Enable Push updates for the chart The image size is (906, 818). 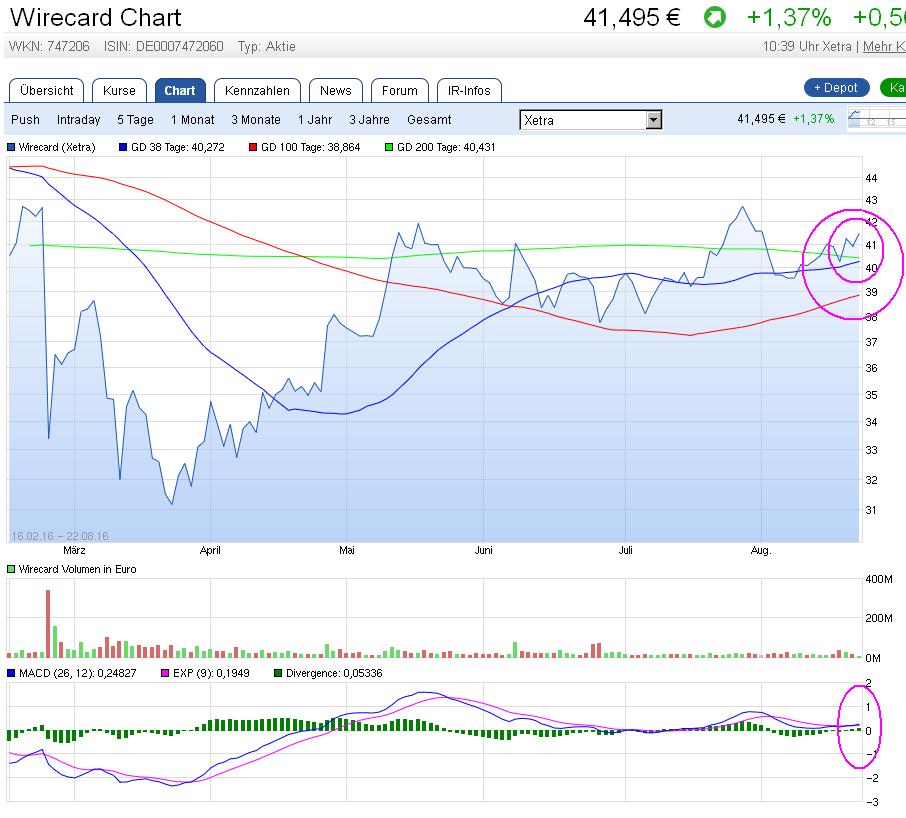[24, 120]
